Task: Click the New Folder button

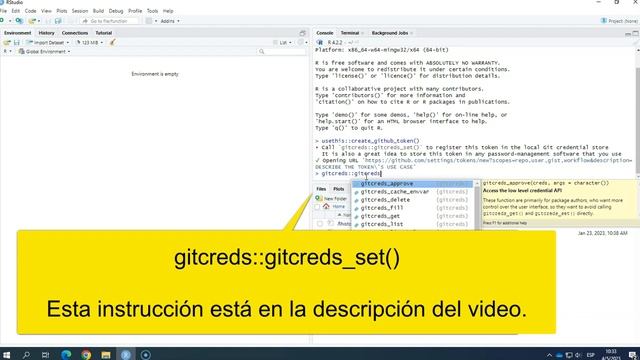Action: [331, 198]
